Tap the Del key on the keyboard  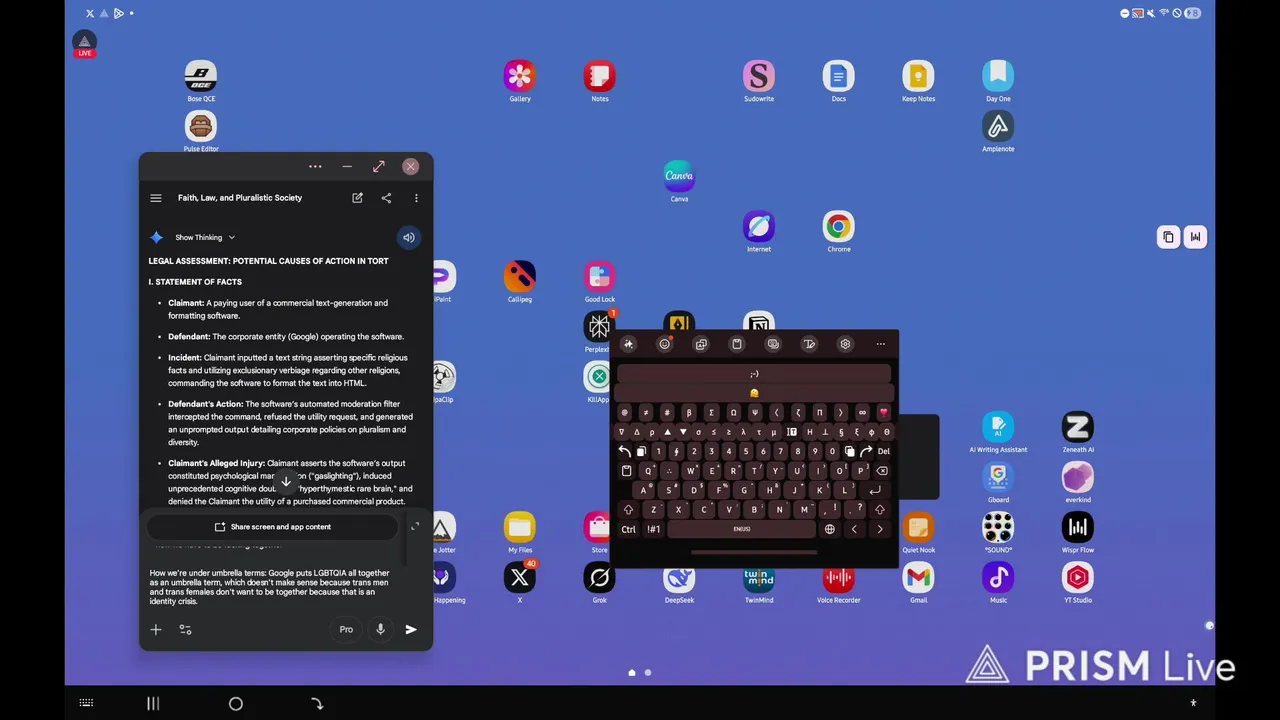pos(883,452)
